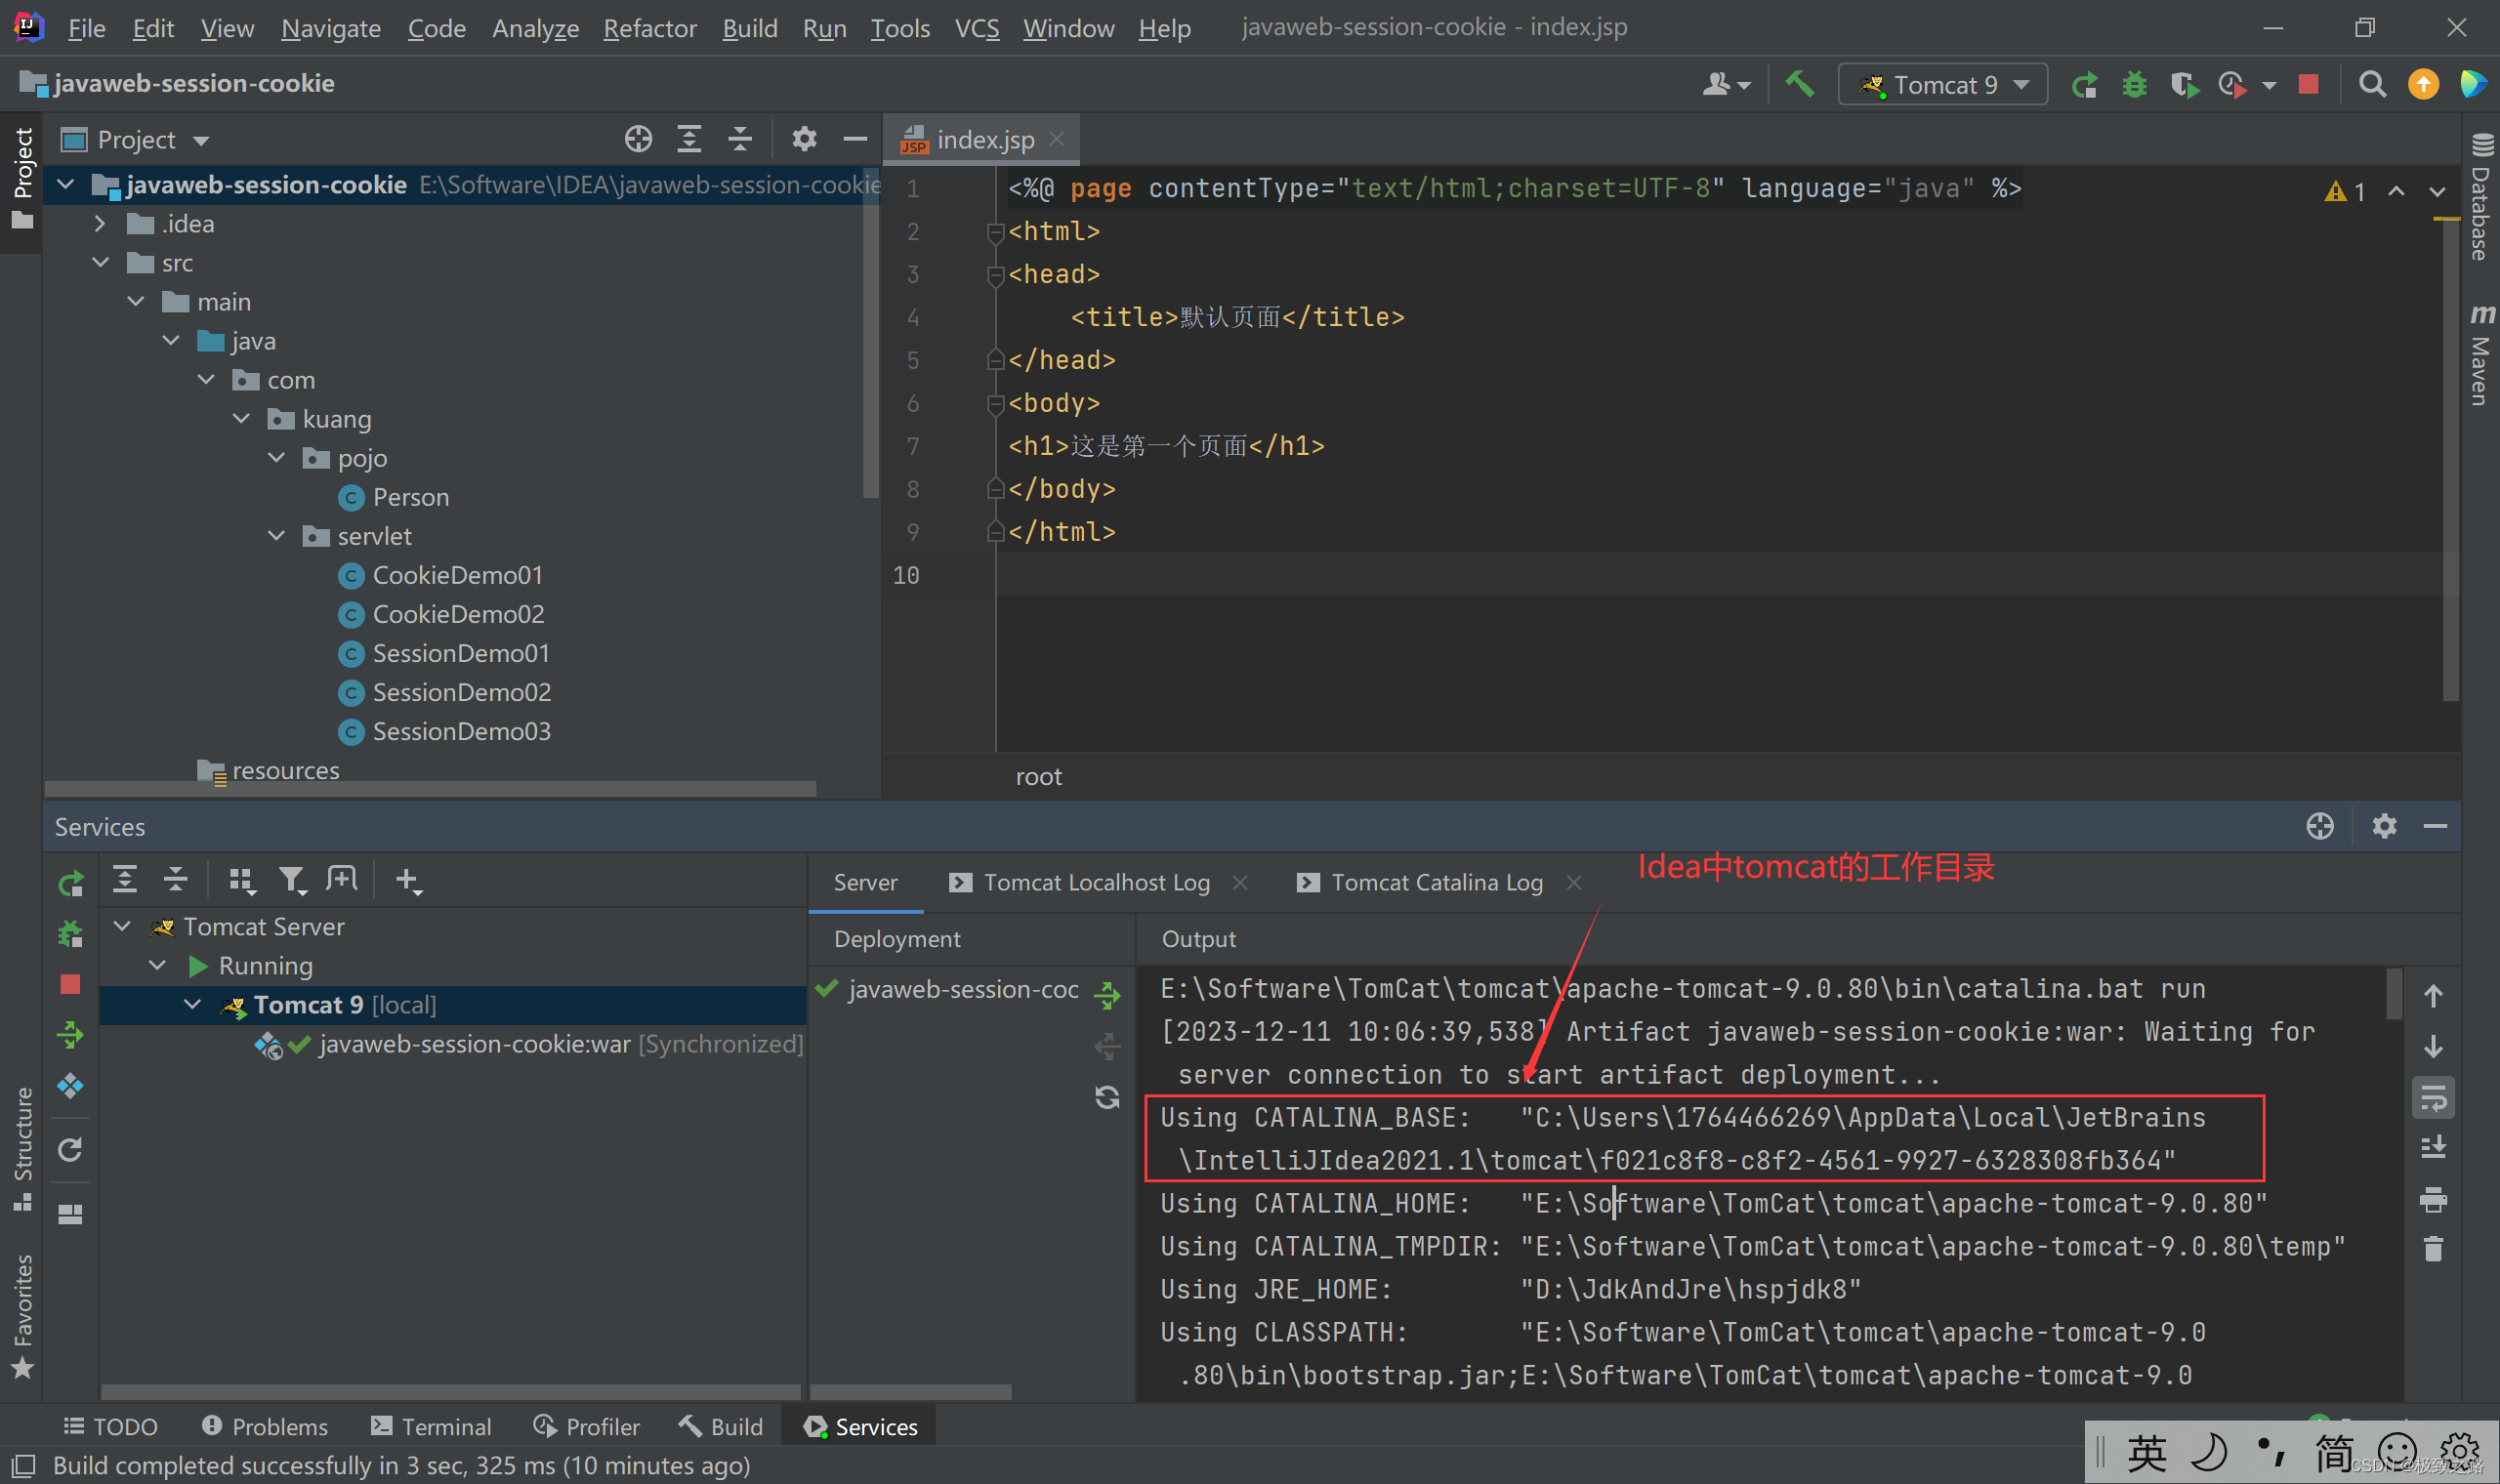Toggle soft-wrap in console output

click(x=2434, y=1098)
